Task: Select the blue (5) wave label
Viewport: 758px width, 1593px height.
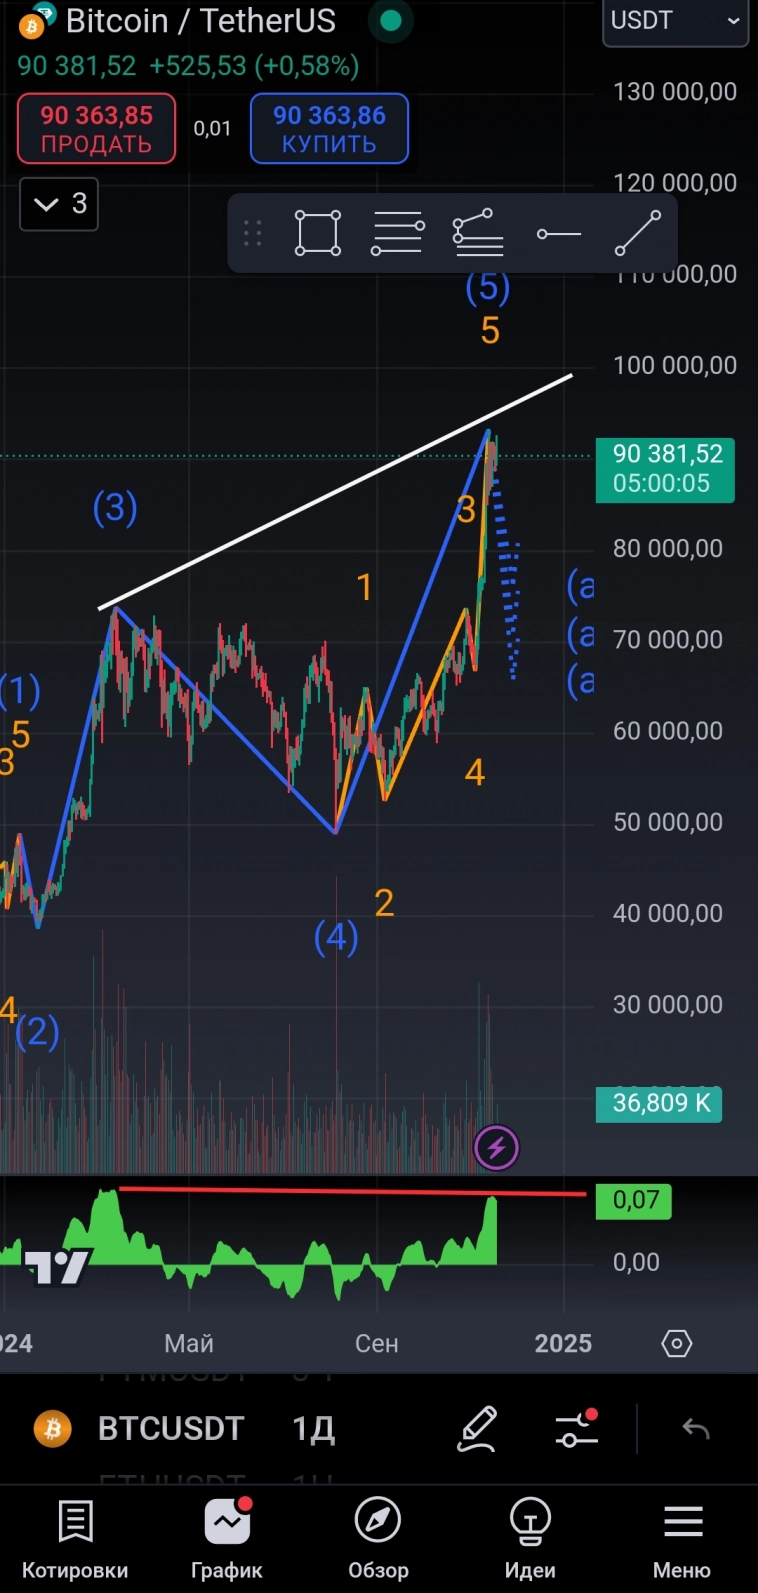Action: click(x=488, y=287)
